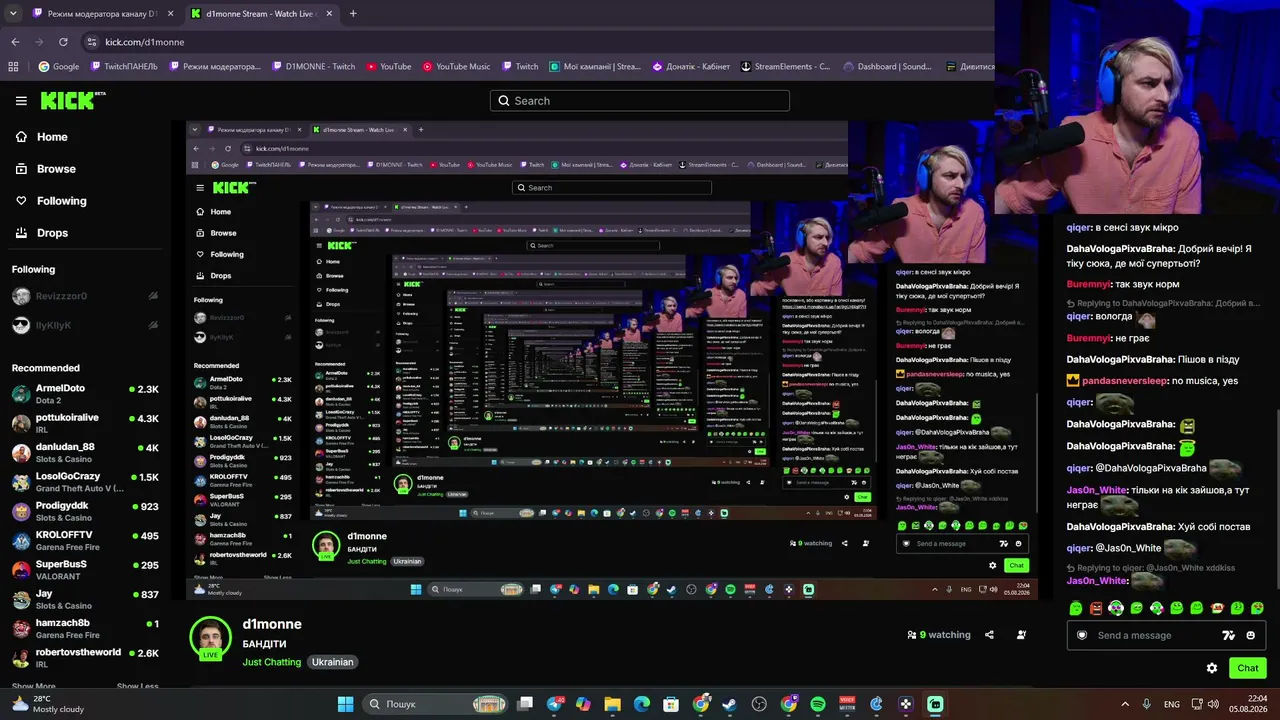The width and height of the screenshot is (1280, 720).
Task: Click the Ukrainian language tag
Action: pyautogui.click(x=332, y=662)
